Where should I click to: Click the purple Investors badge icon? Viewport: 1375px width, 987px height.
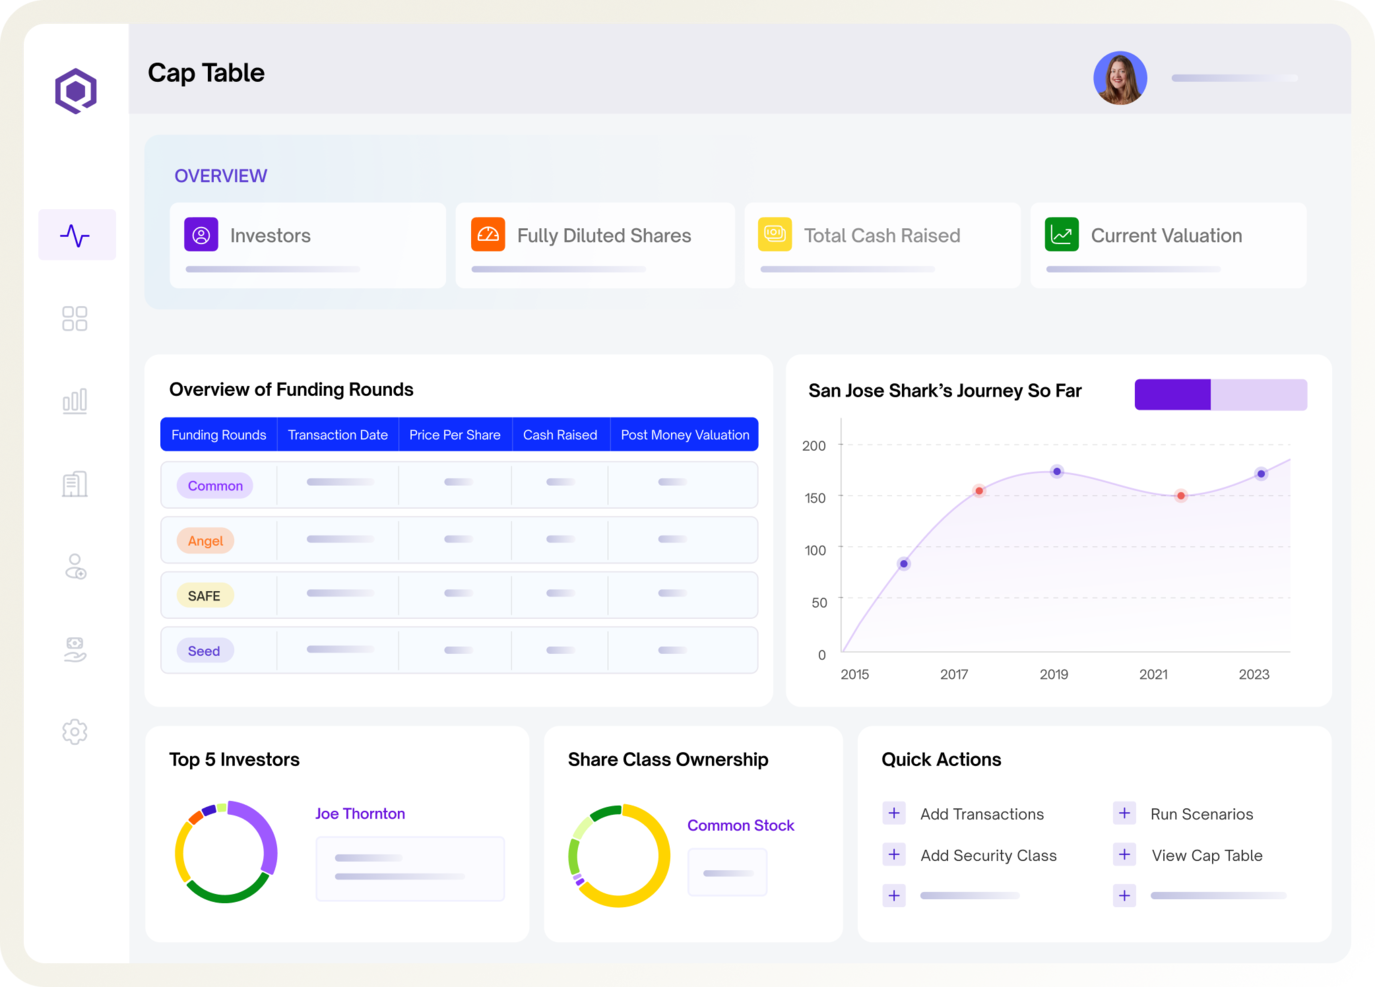click(x=200, y=234)
